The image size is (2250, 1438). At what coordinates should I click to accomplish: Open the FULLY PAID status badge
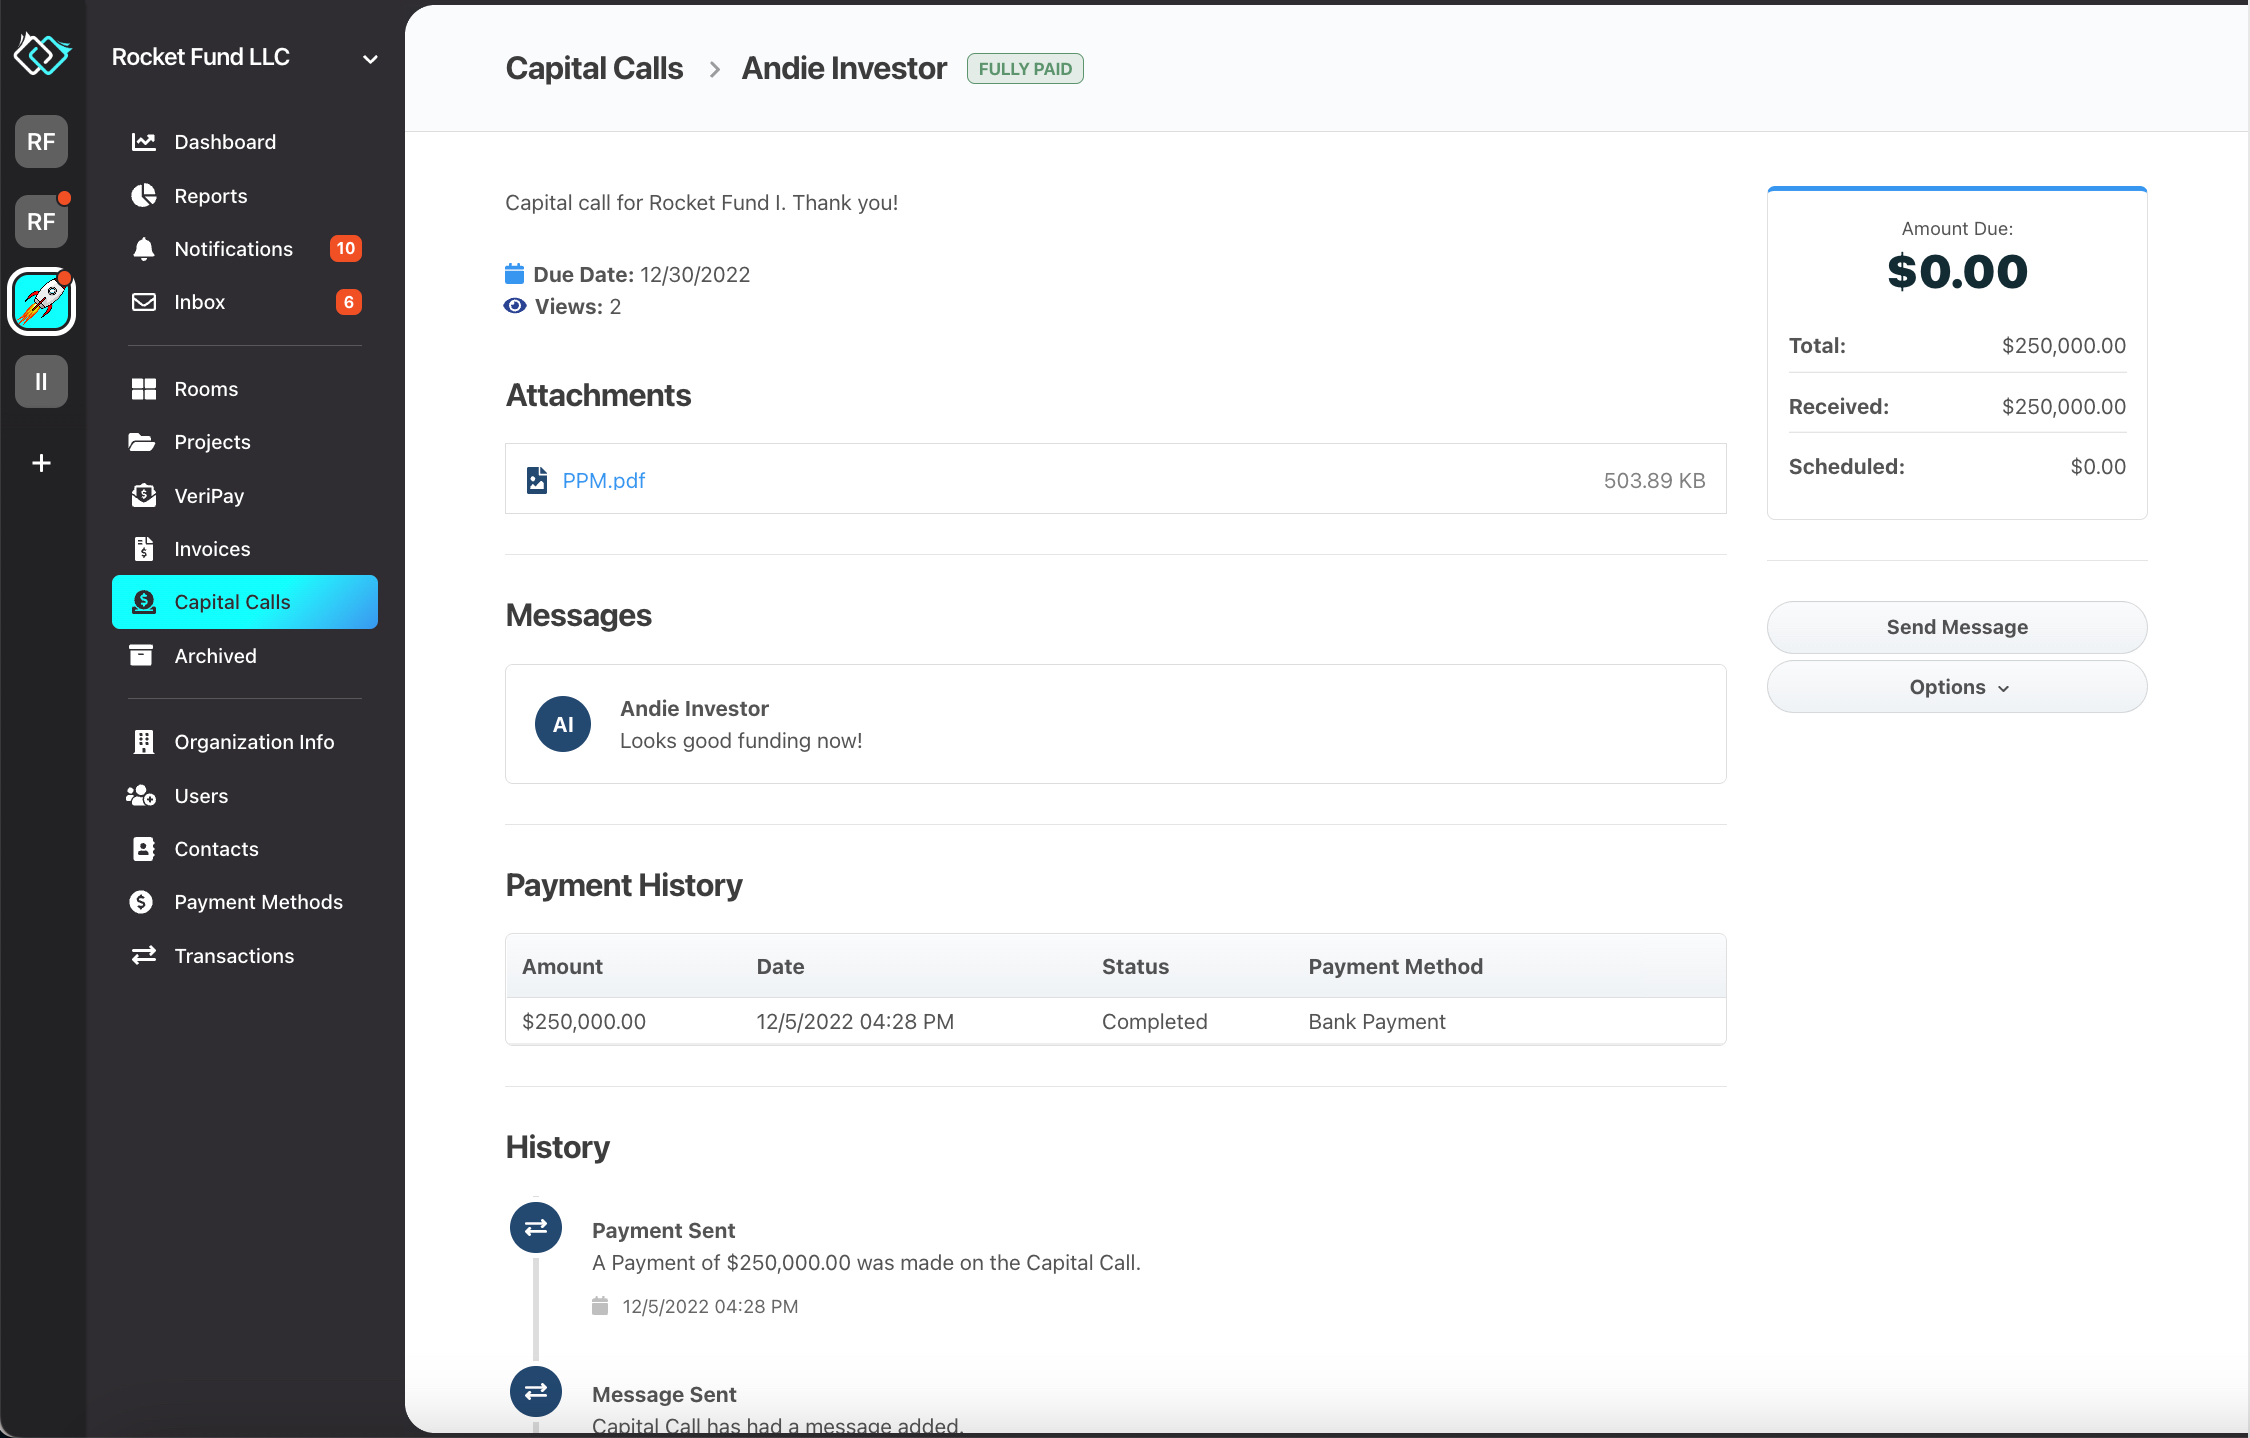[1025, 68]
